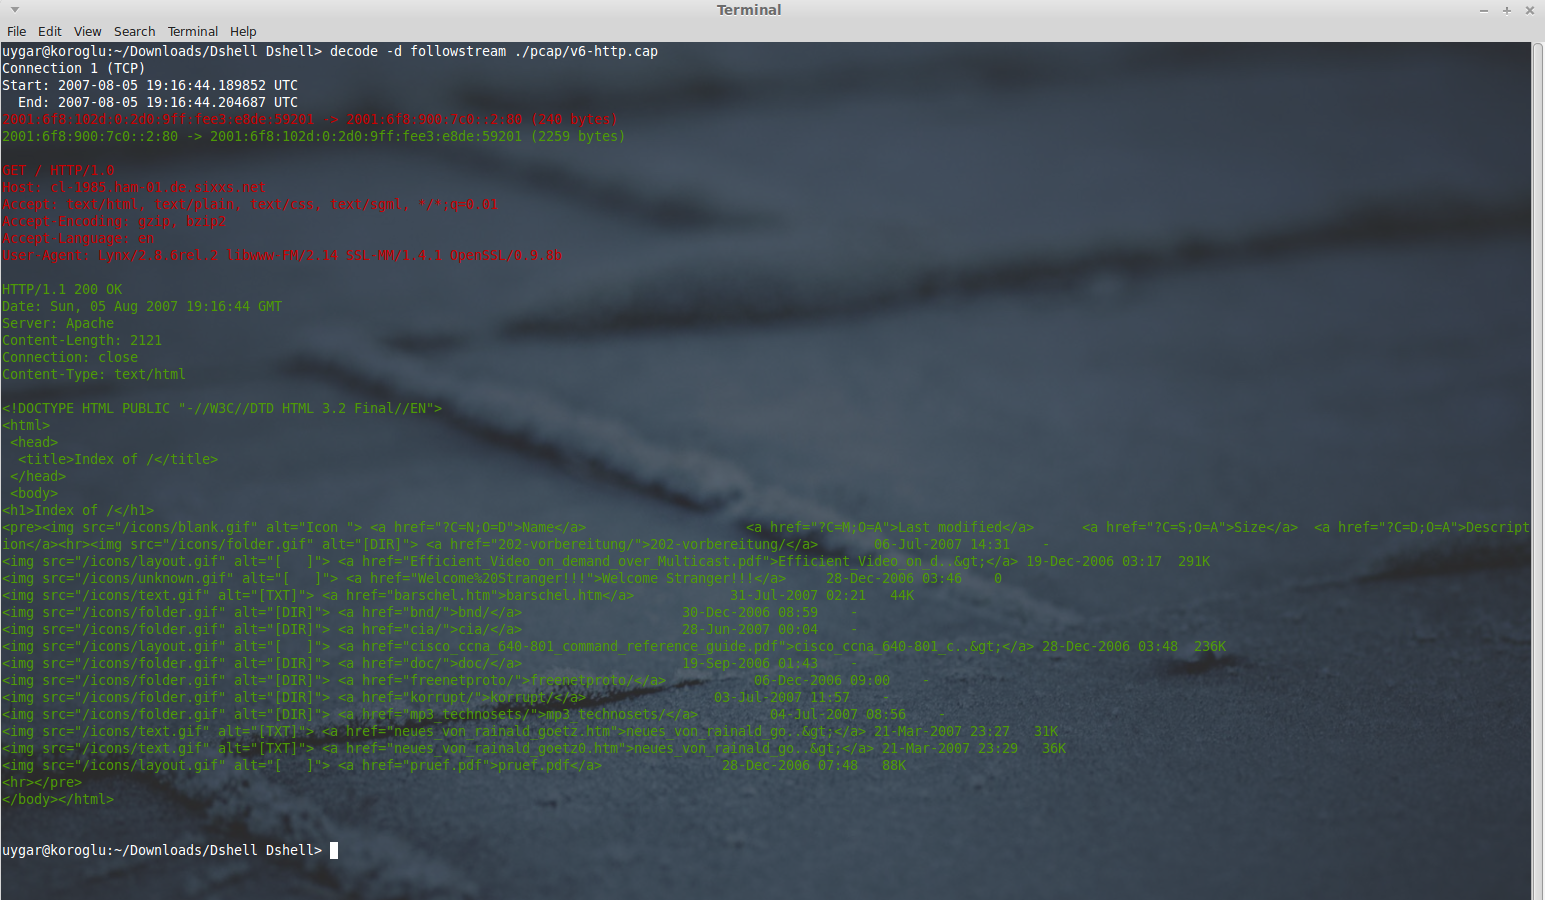Open the Edit menu
The width and height of the screenshot is (1545, 900).
click(50, 31)
